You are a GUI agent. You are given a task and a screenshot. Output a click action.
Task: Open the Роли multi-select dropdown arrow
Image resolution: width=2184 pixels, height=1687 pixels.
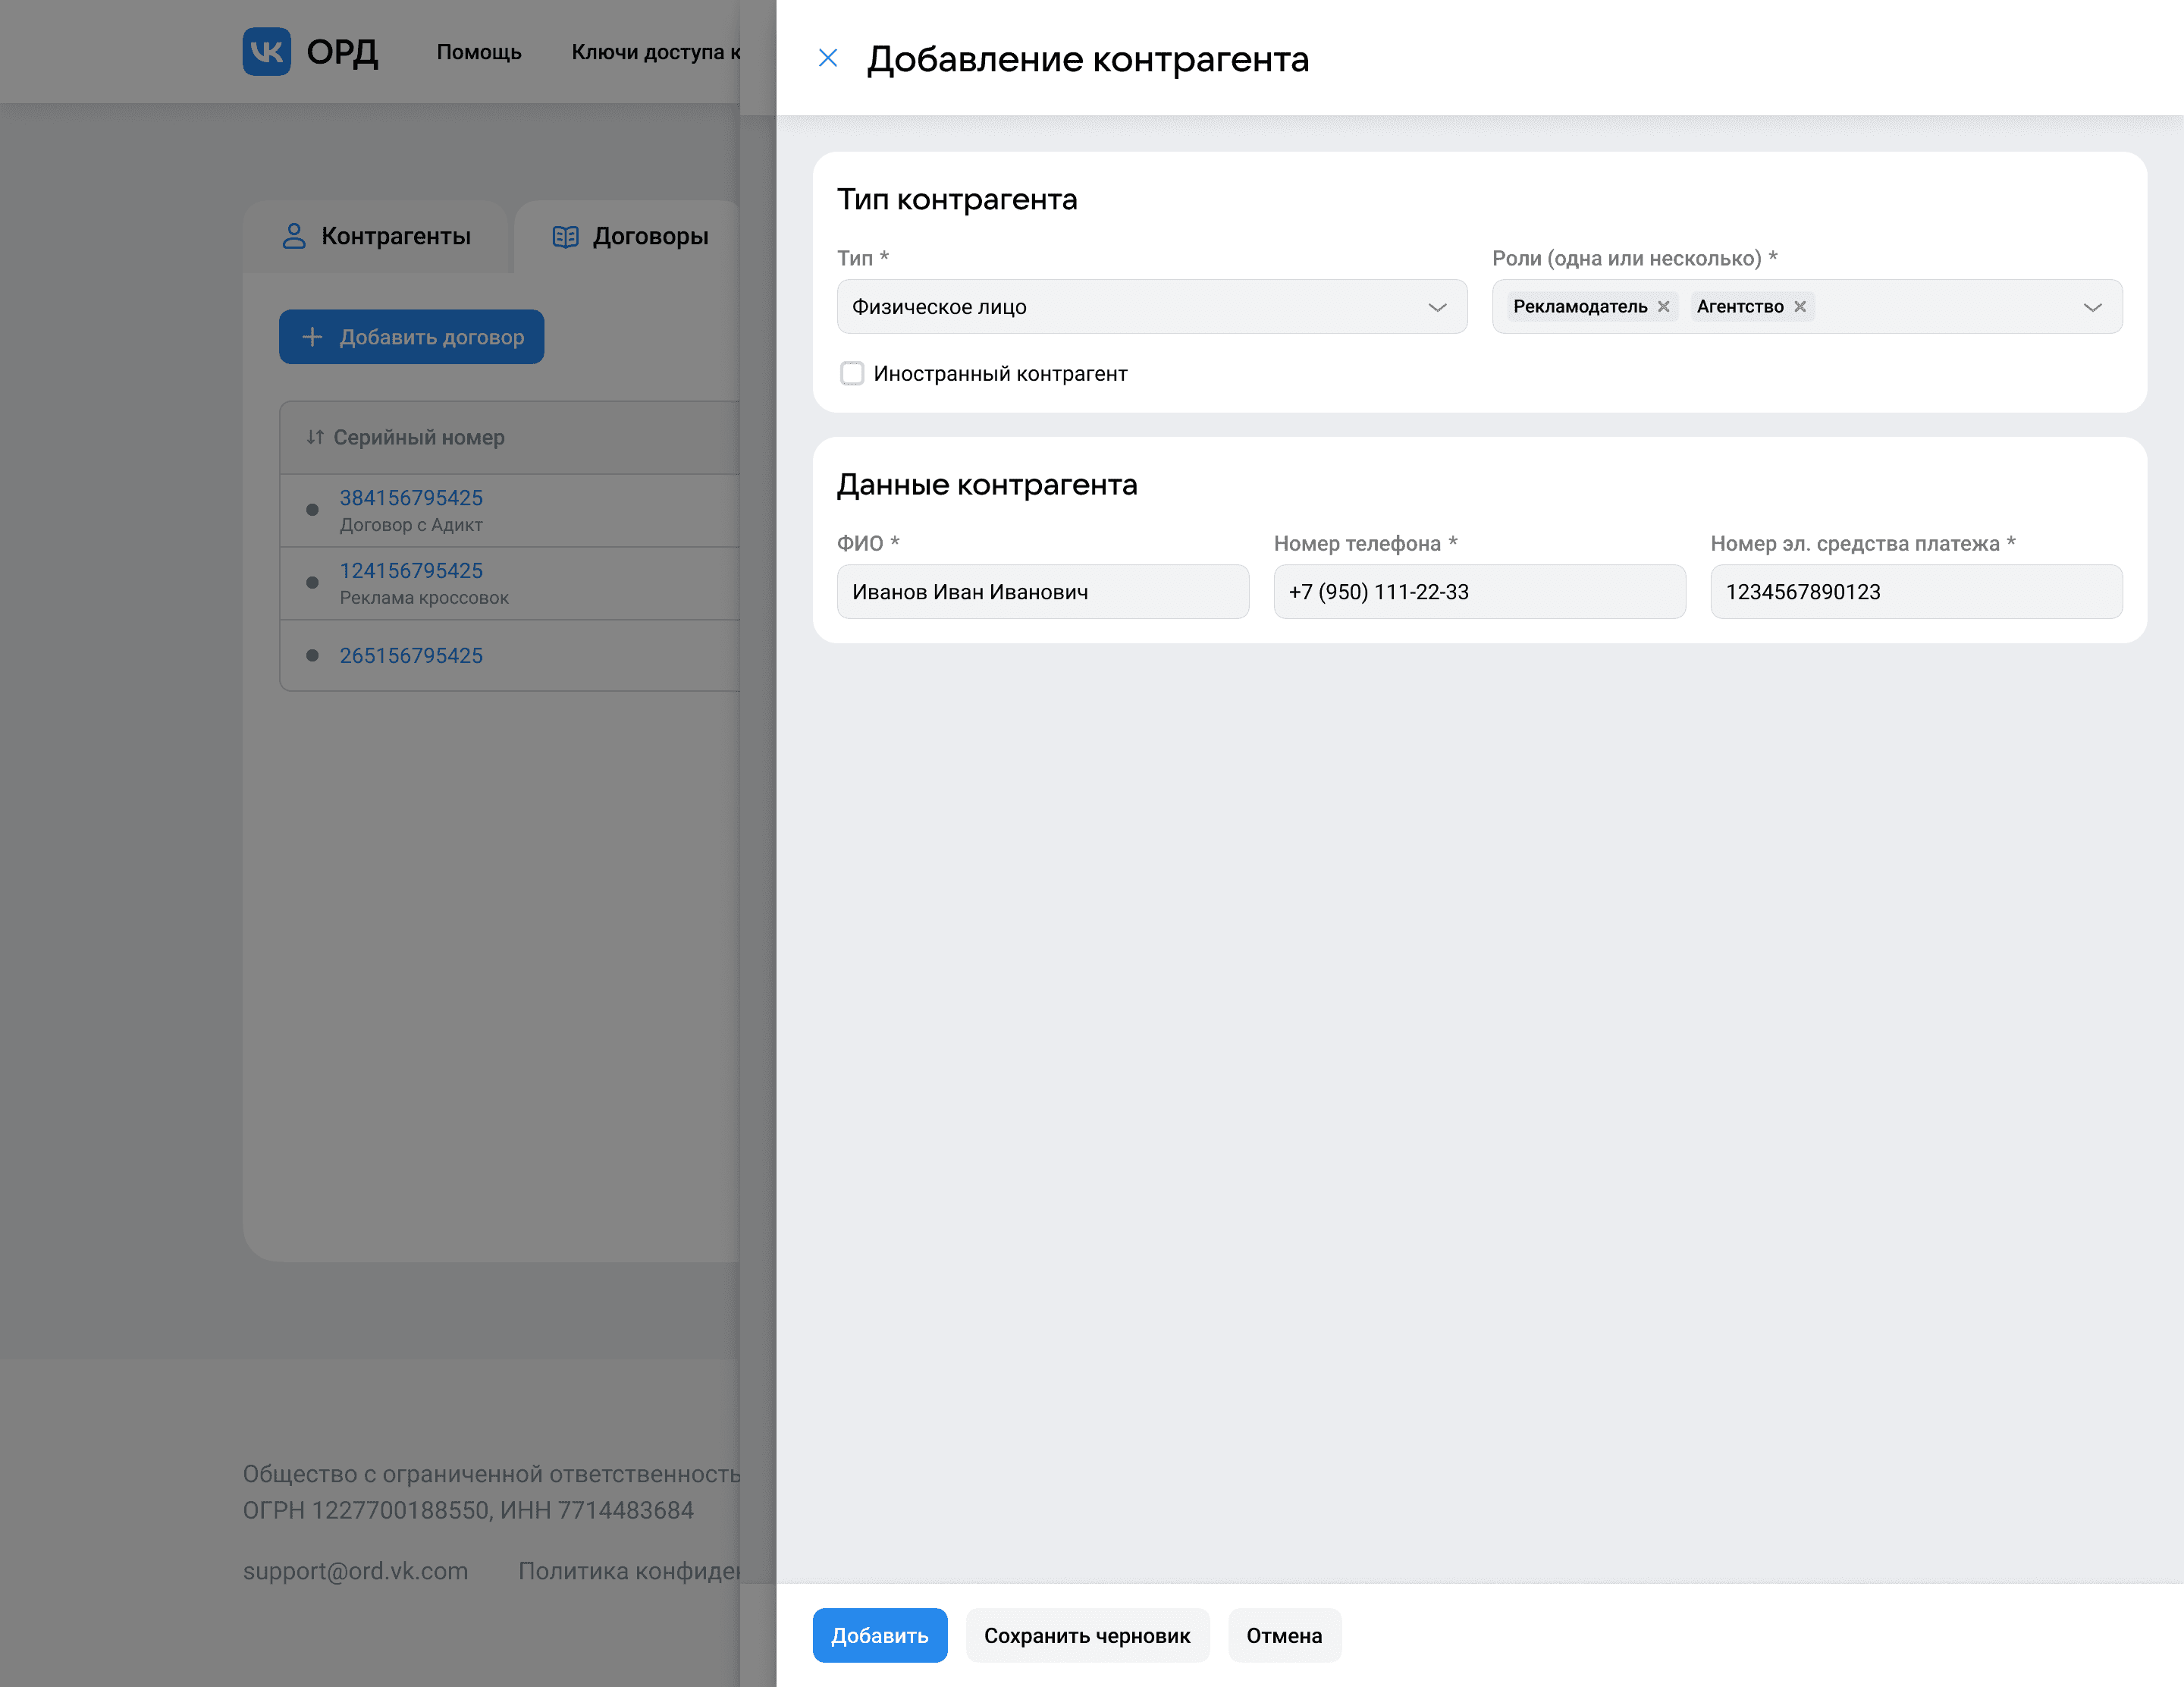click(2092, 307)
